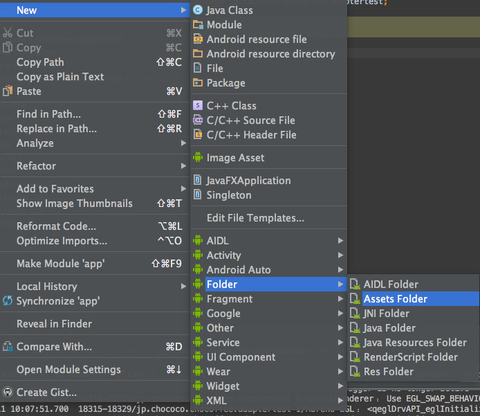Click the Create Gist GitHub icon
This screenshot has width=480, height=416.
pos(7,392)
